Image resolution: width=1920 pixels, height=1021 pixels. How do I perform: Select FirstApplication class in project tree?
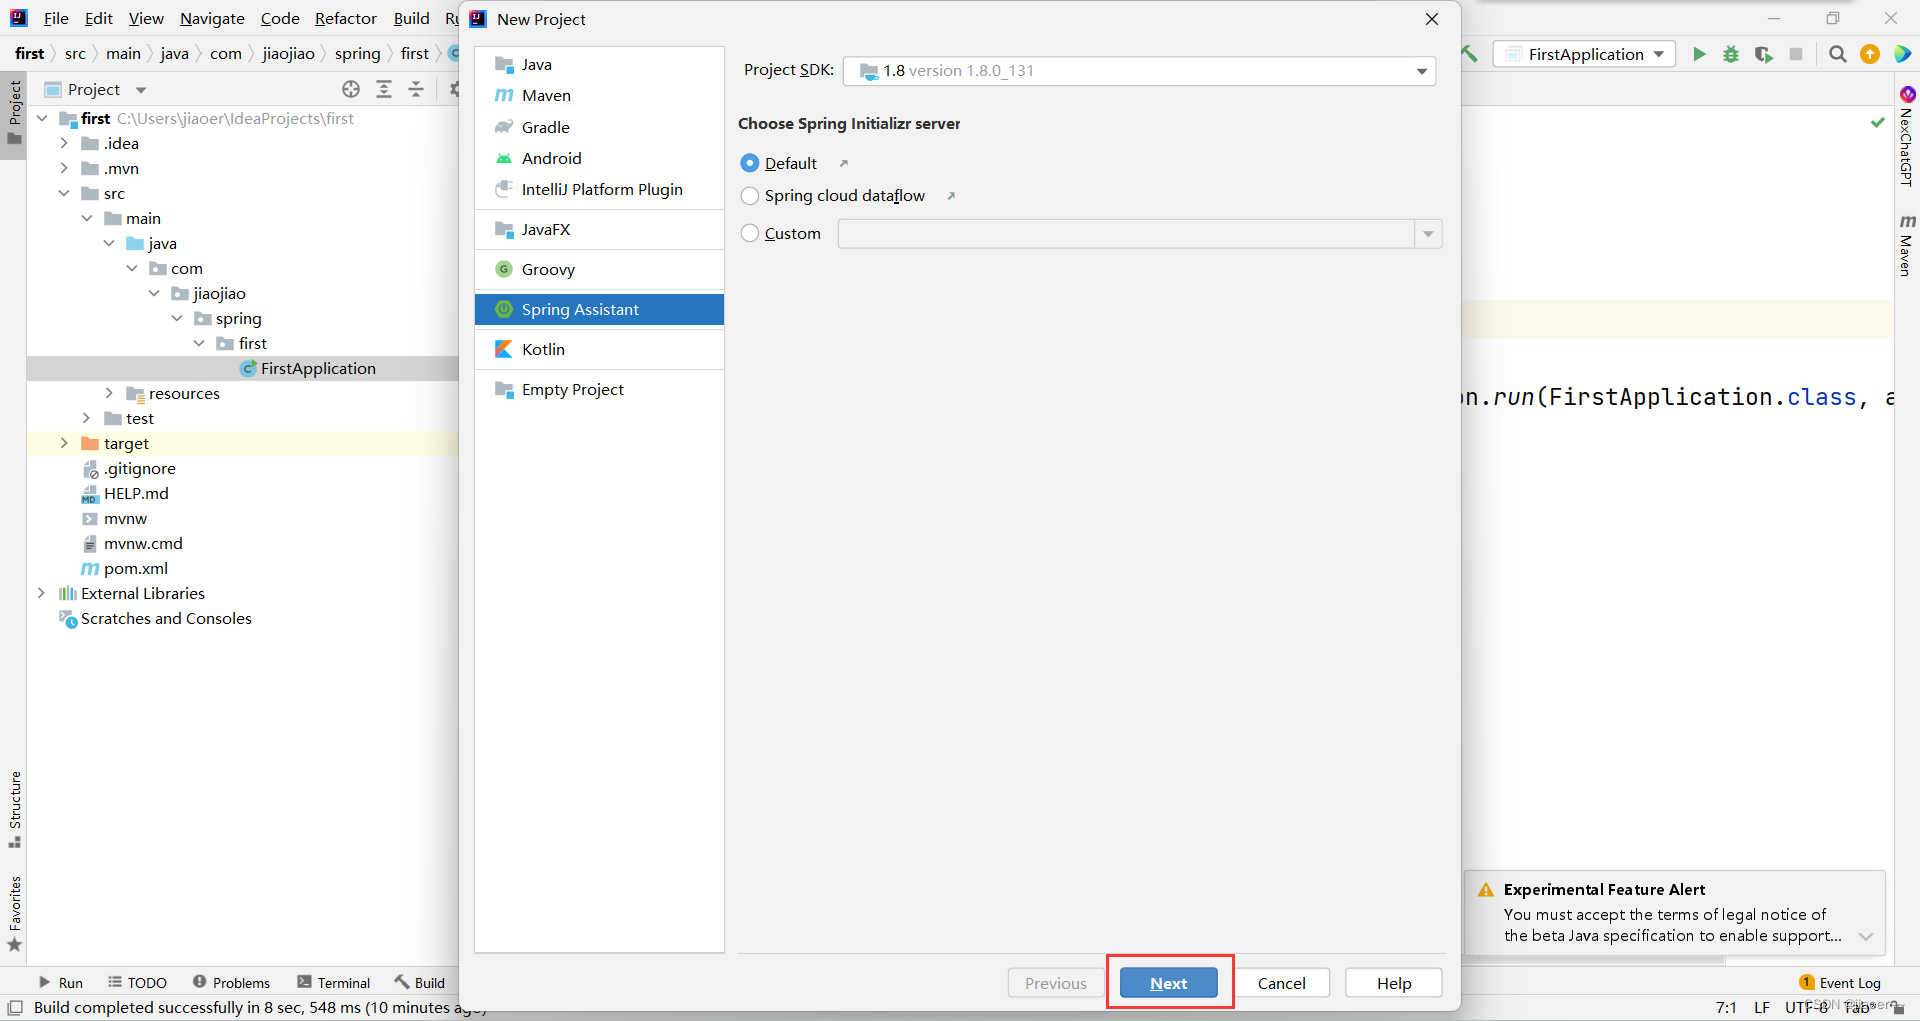308,368
